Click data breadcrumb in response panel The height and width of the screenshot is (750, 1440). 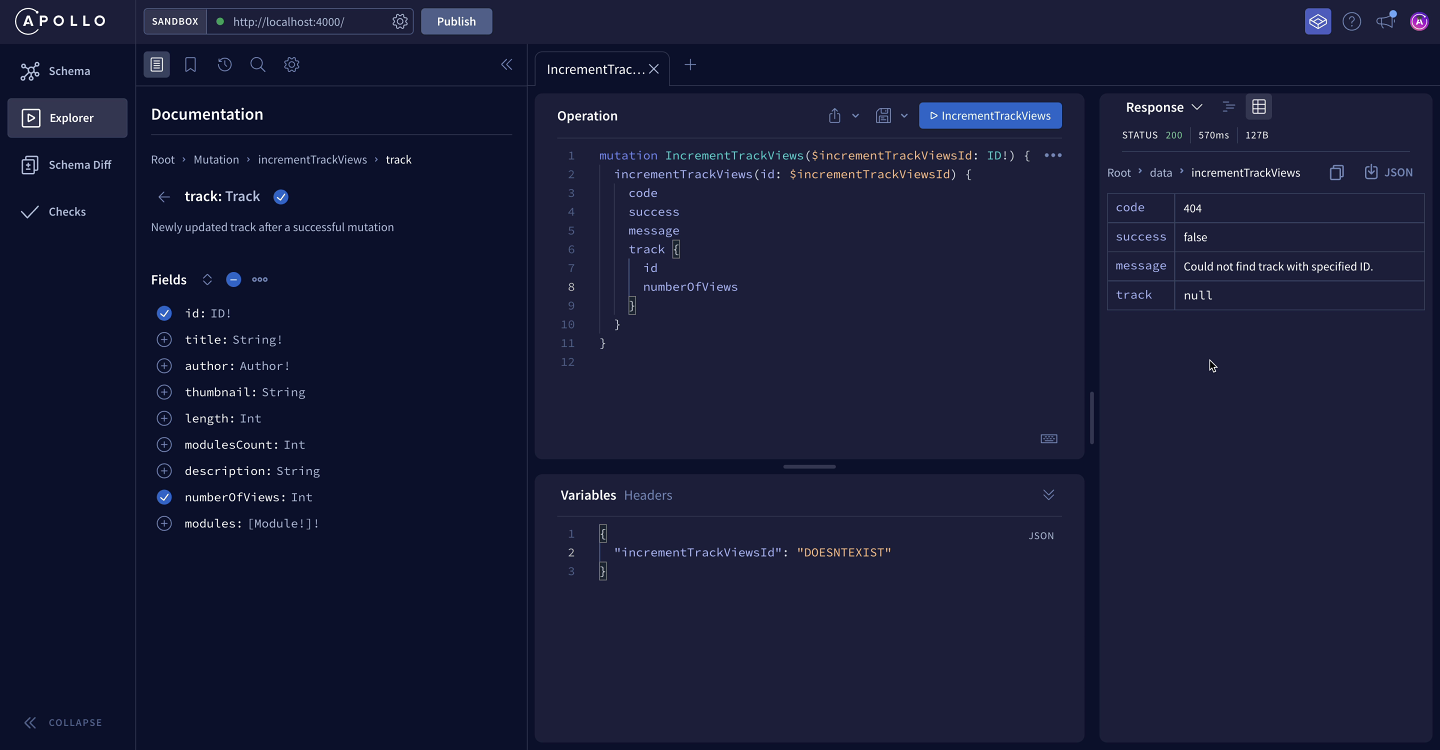(1161, 173)
